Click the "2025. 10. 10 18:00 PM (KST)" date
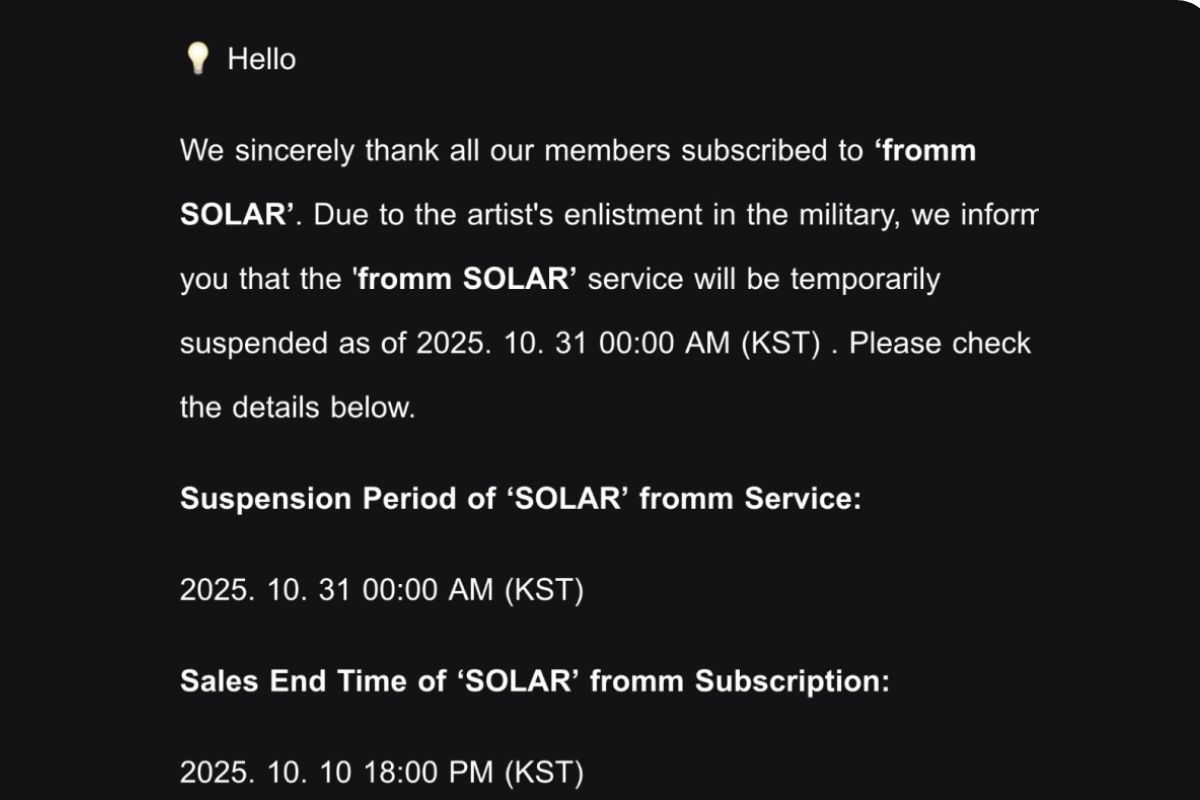The height and width of the screenshot is (800, 1200). (381, 772)
